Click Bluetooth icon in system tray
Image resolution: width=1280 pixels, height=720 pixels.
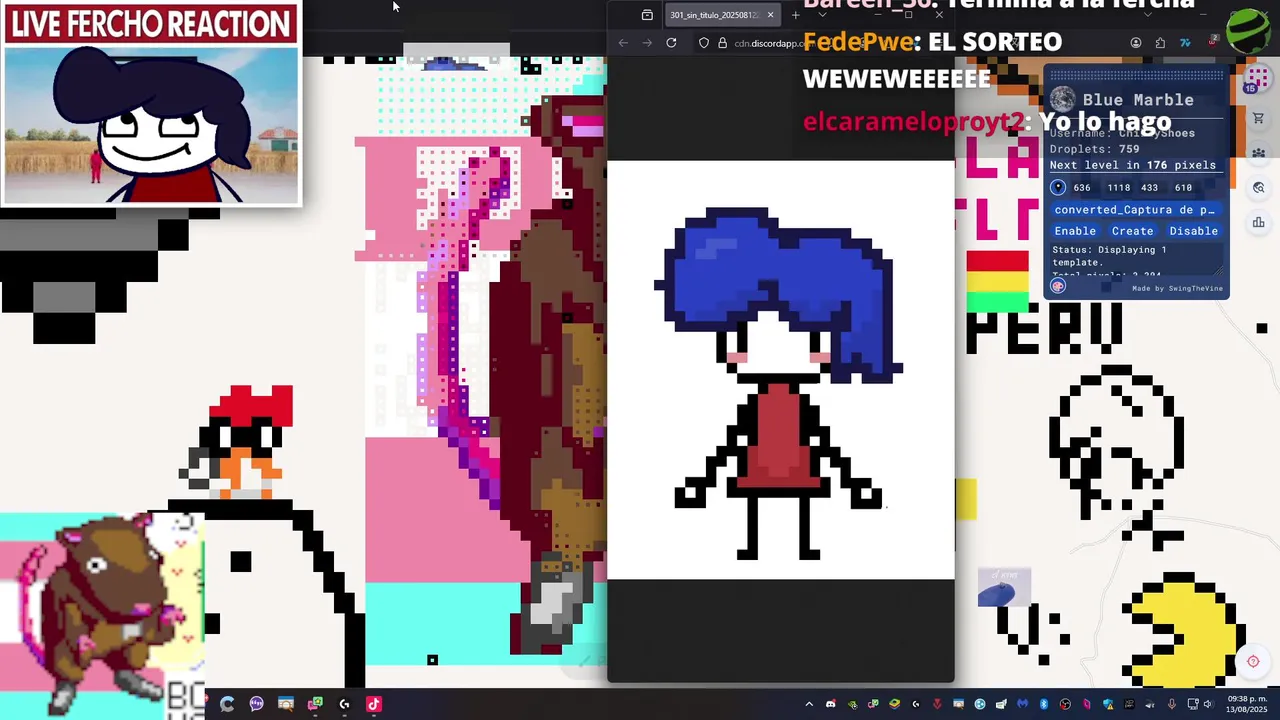pyautogui.click(x=1044, y=704)
